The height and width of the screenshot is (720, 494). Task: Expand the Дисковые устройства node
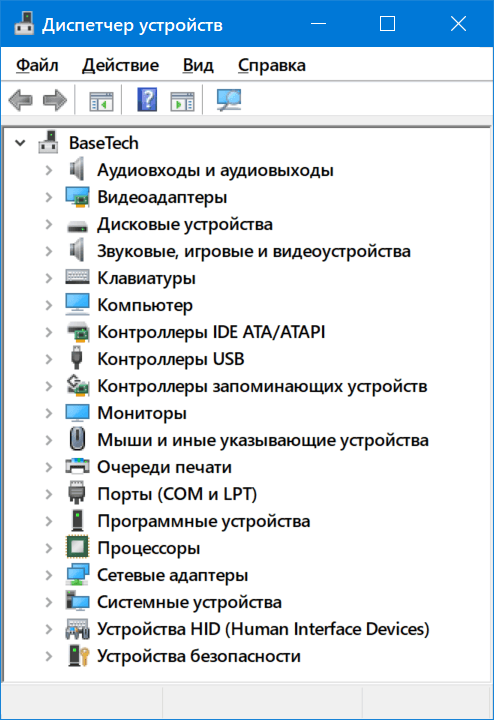pos(49,224)
